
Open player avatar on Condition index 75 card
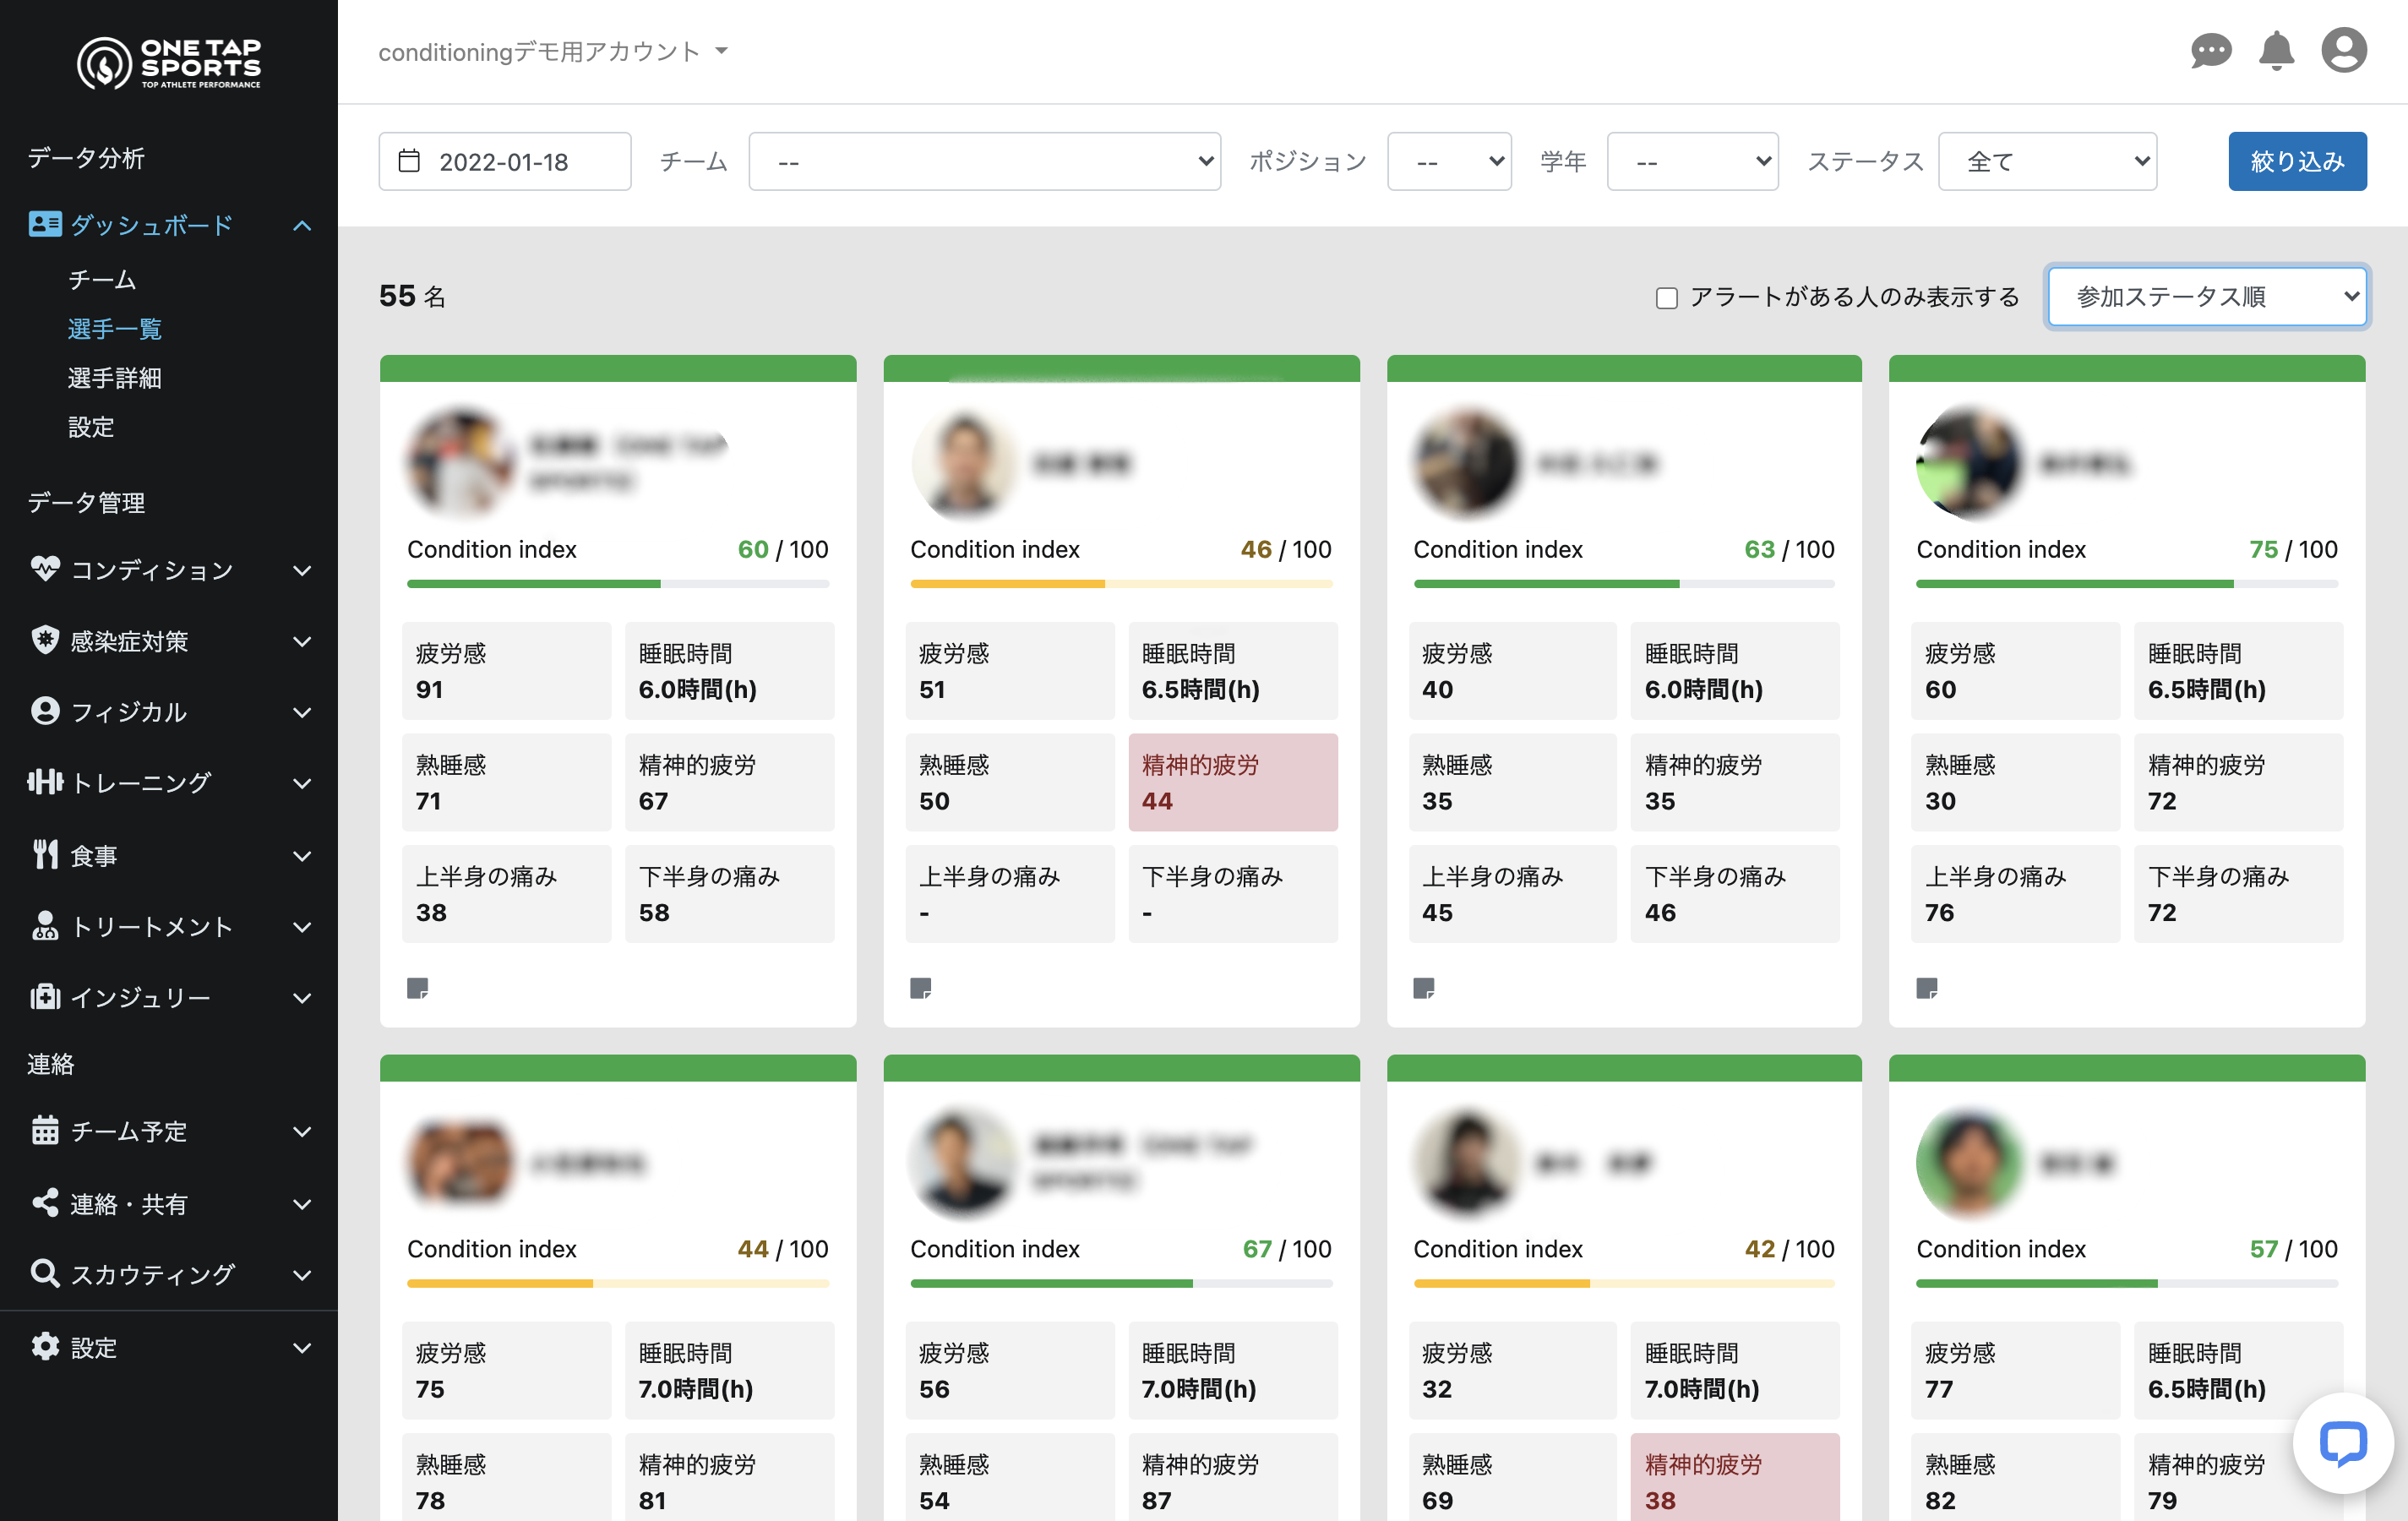point(1970,462)
